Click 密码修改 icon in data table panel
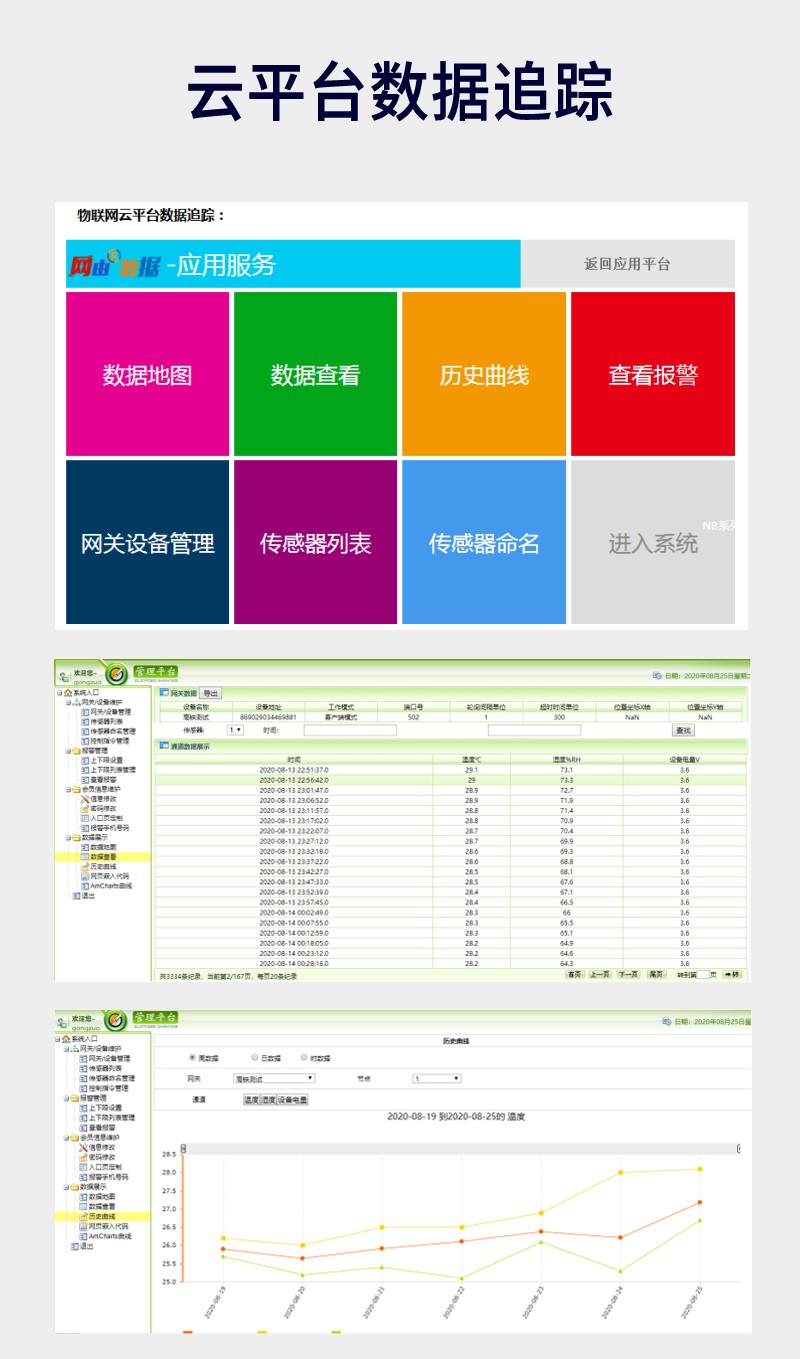The height and width of the screenshot is (1359, 800). click(84, 808)
